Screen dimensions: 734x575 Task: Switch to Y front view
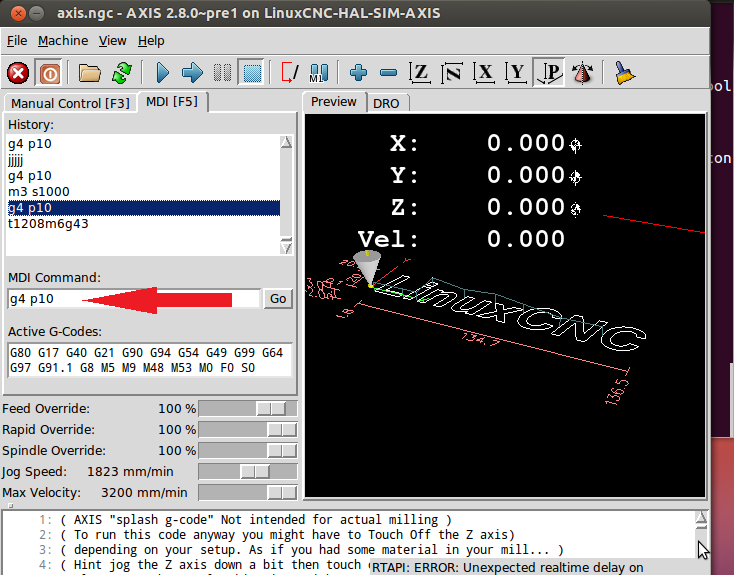pyautogui.click(x=516, y=73)
